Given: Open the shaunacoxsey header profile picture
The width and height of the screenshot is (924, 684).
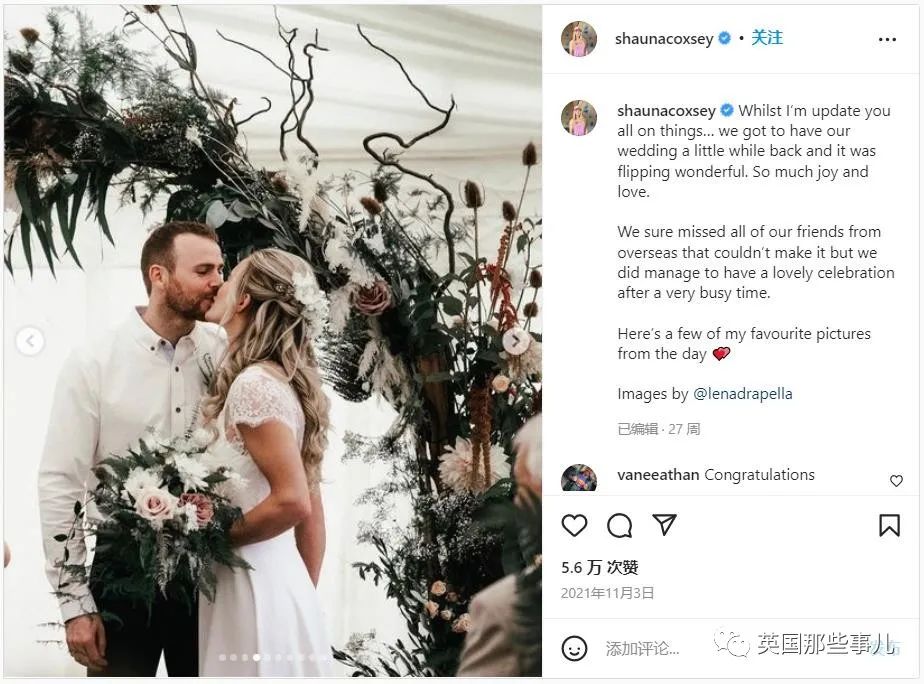Looking at the screenshot, I should [x=579, y=39].
